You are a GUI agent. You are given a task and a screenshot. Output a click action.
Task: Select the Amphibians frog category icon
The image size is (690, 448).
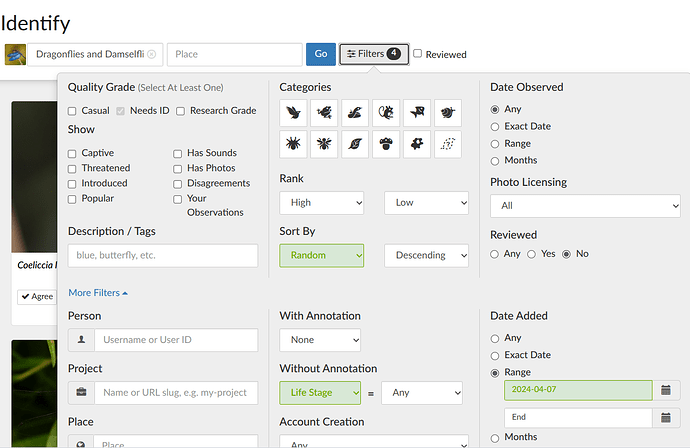point(324,113)
